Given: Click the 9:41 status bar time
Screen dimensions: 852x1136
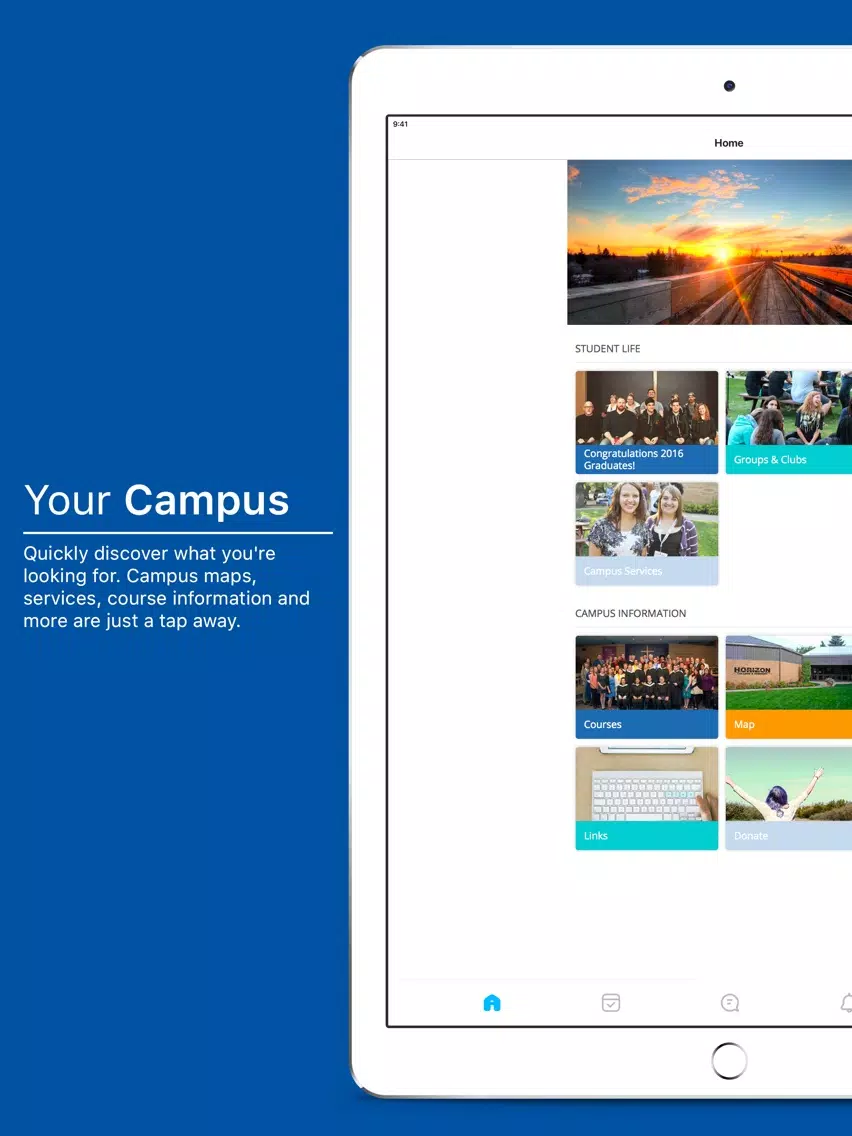Looking at the screenshot, I should 400,124.
